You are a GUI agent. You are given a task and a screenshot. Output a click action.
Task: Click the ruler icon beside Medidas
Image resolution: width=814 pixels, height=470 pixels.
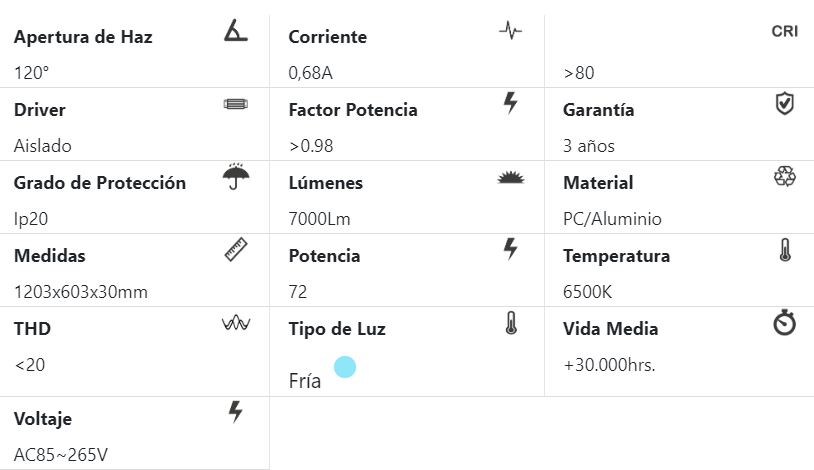pos(235,250)
